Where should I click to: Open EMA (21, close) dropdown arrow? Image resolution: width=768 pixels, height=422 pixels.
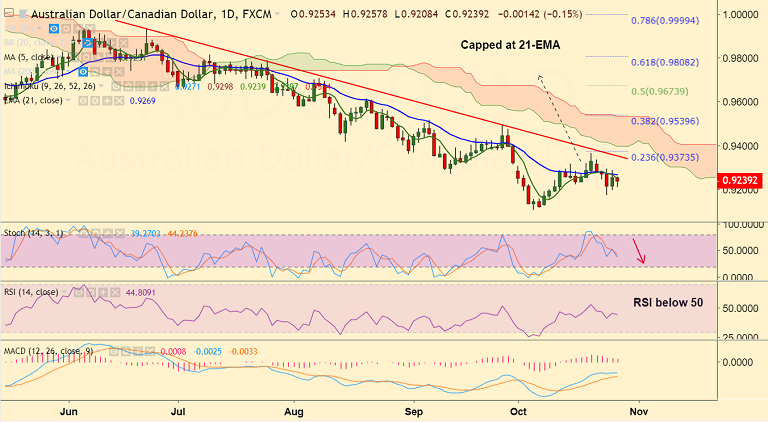(68, 100)
